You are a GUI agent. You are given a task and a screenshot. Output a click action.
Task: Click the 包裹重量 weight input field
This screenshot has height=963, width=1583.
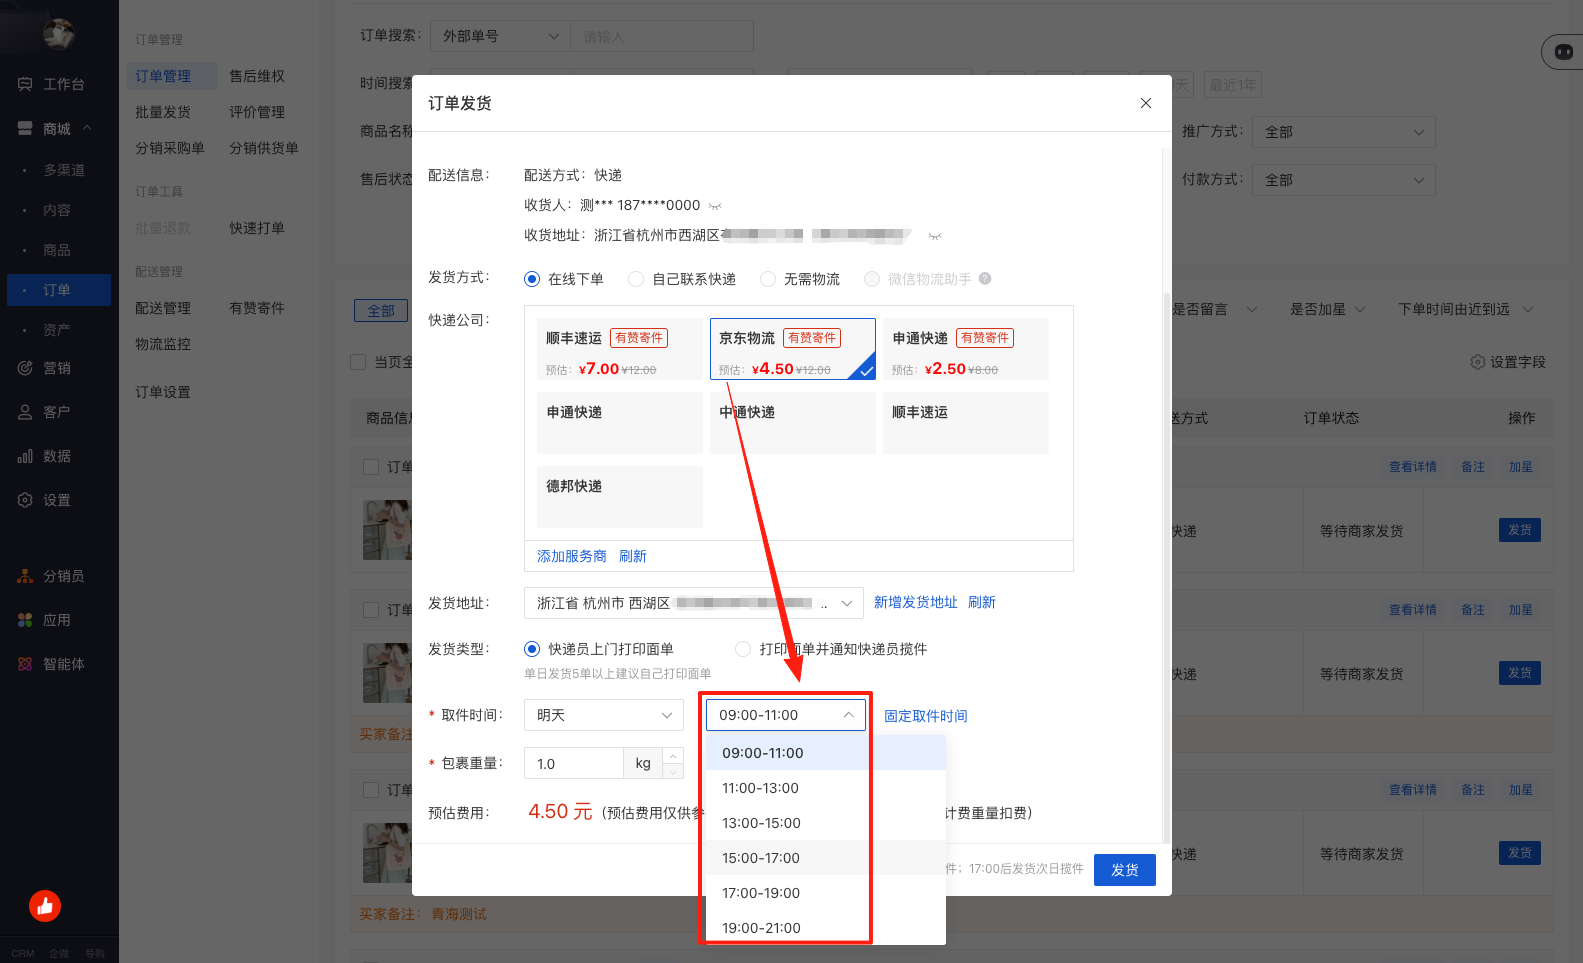tap(574, 763)
